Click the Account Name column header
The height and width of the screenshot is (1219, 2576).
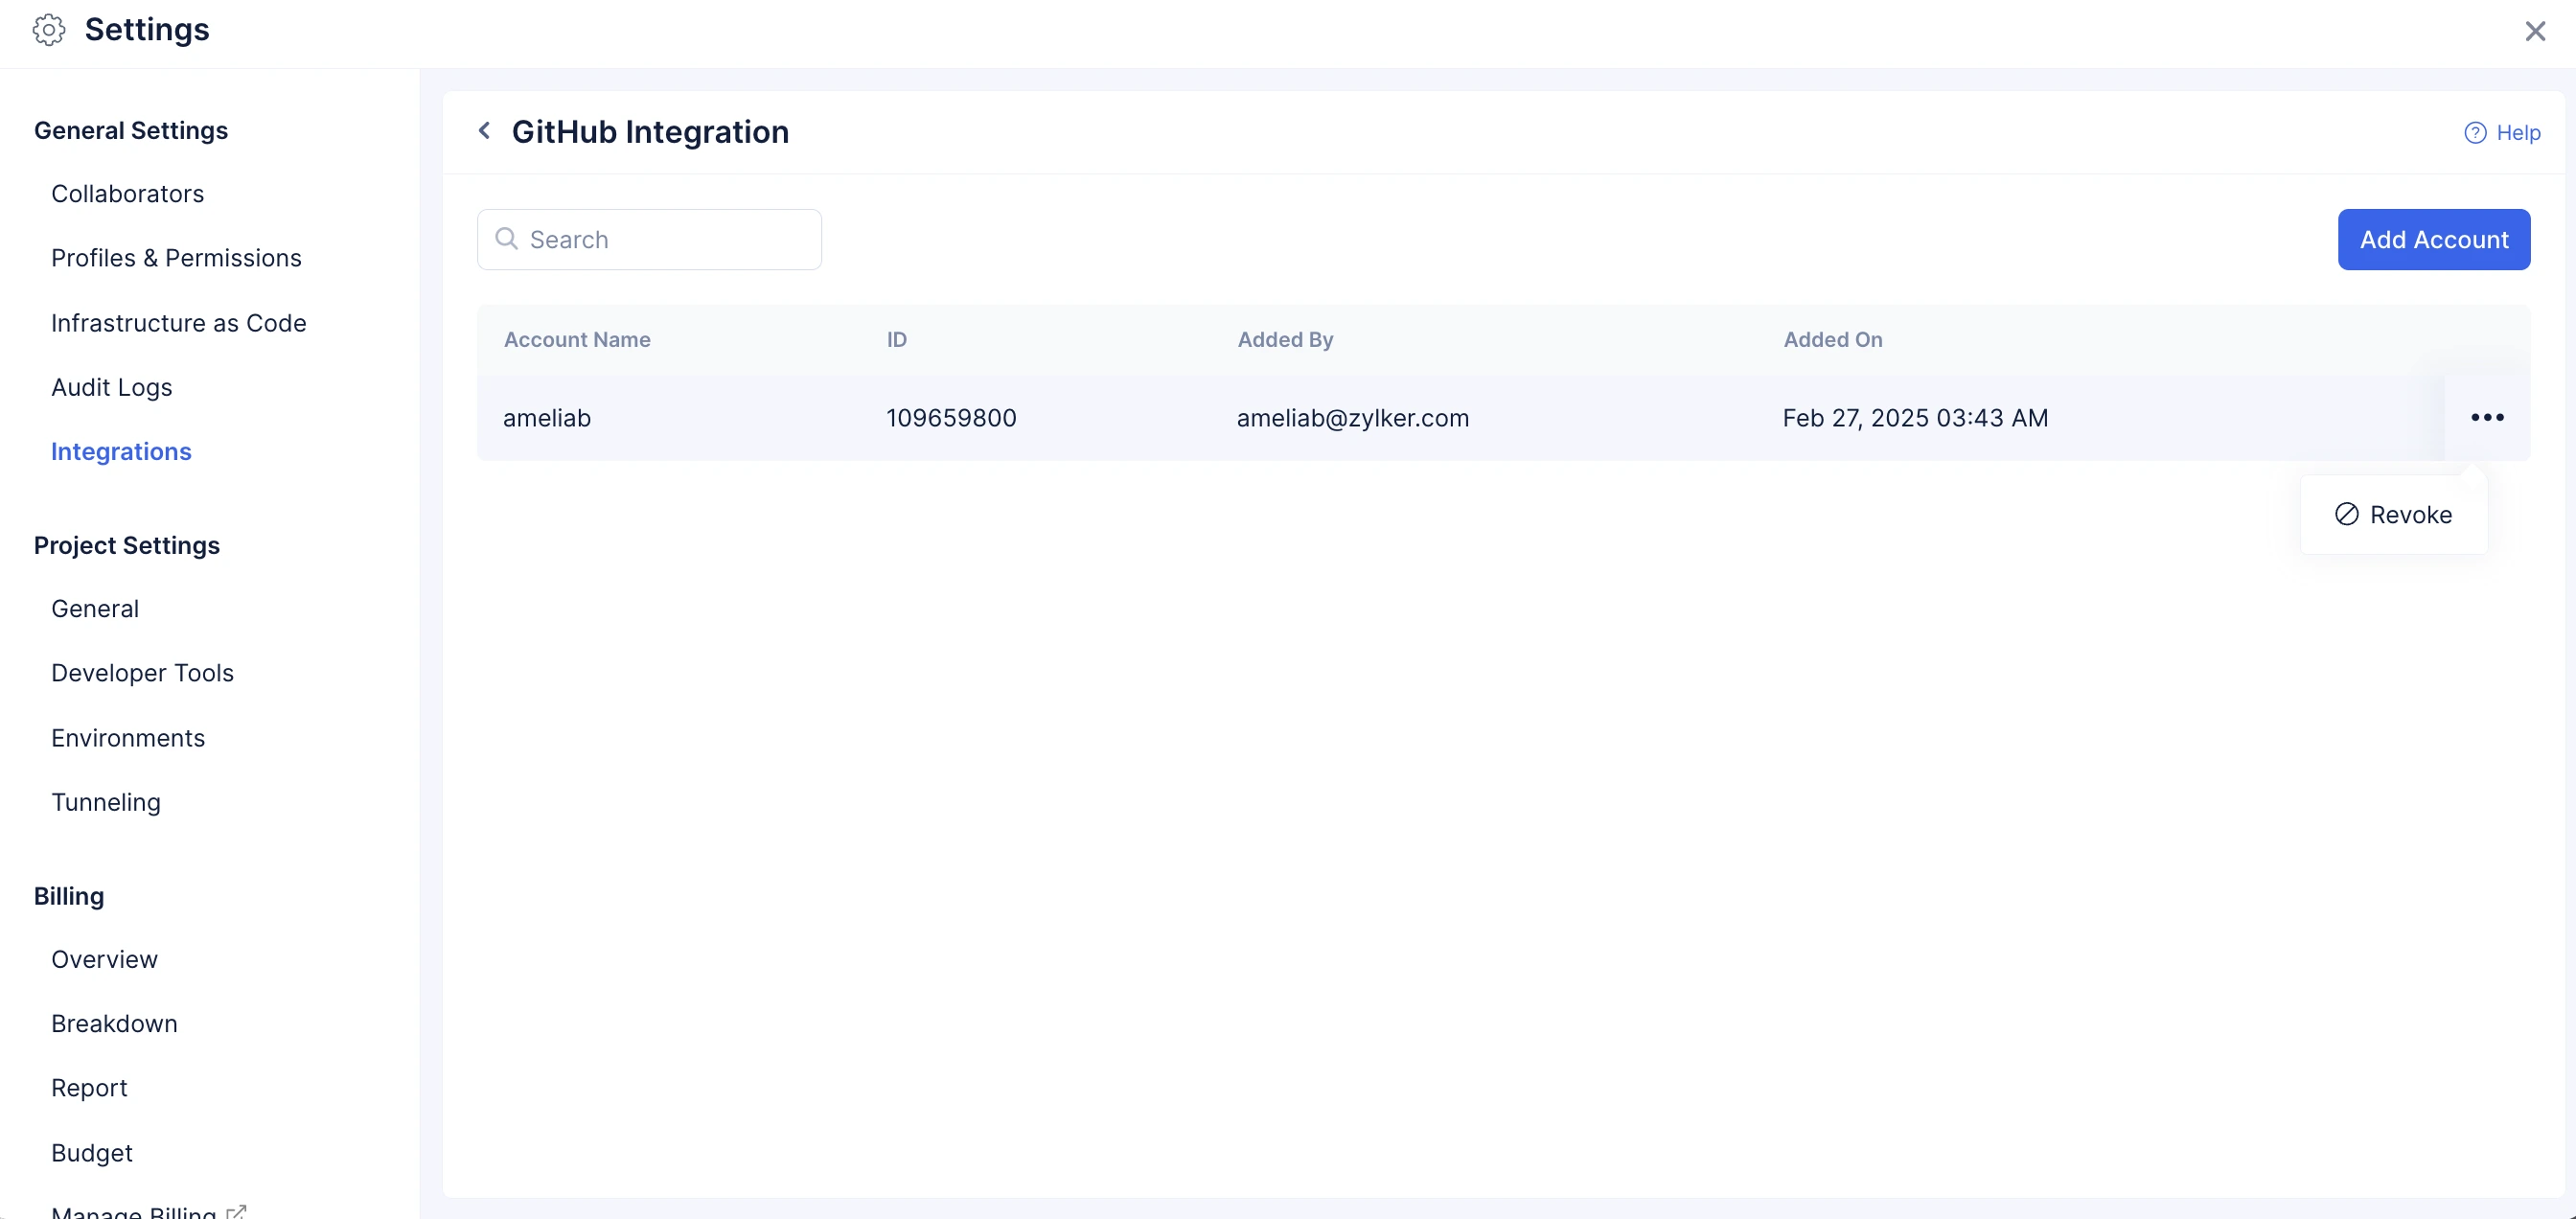(577, 340)
